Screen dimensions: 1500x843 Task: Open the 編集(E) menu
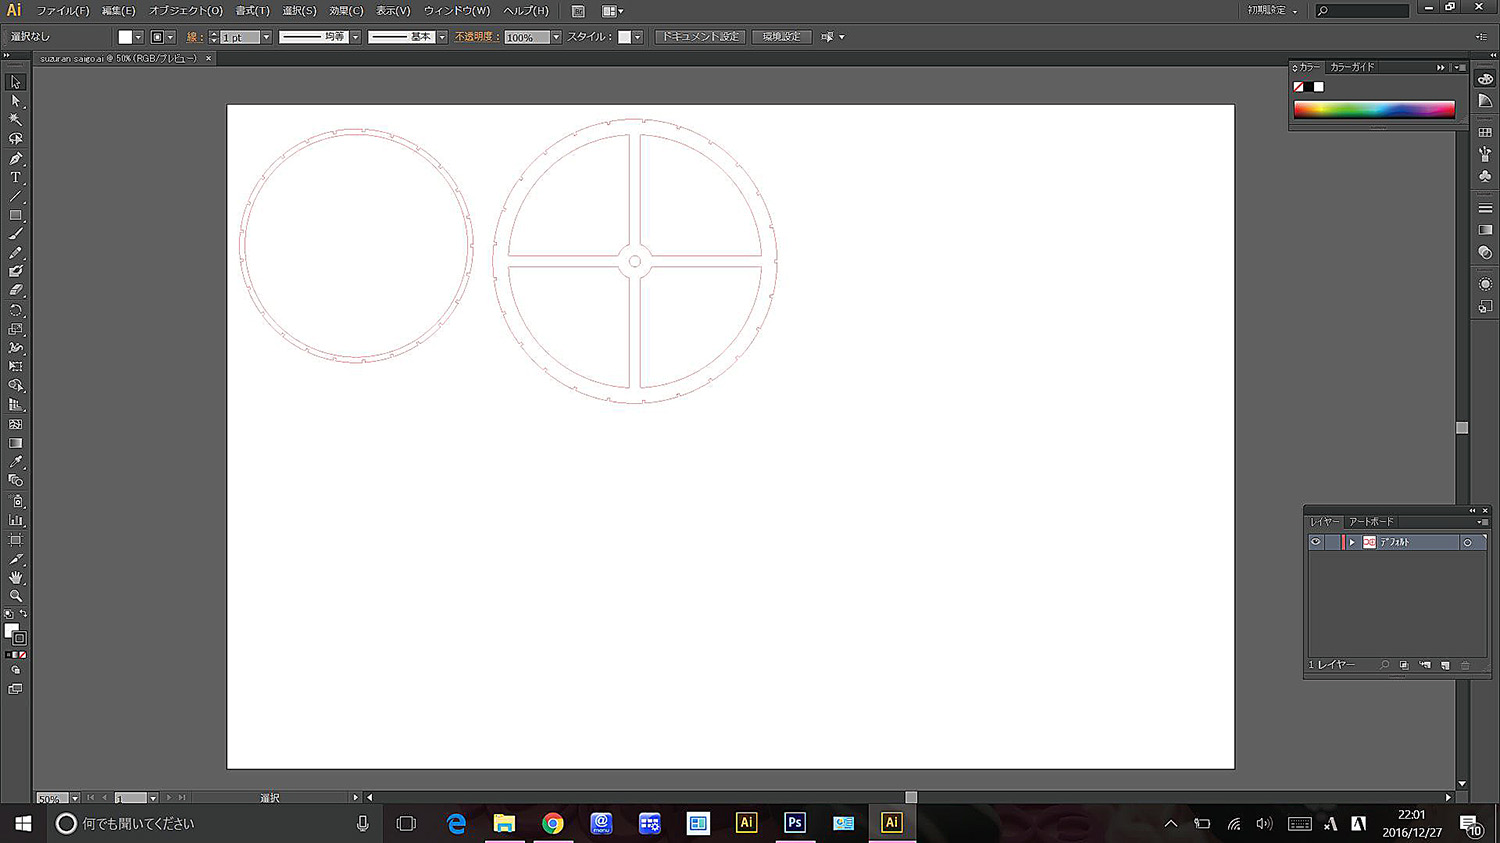[118, 11]
